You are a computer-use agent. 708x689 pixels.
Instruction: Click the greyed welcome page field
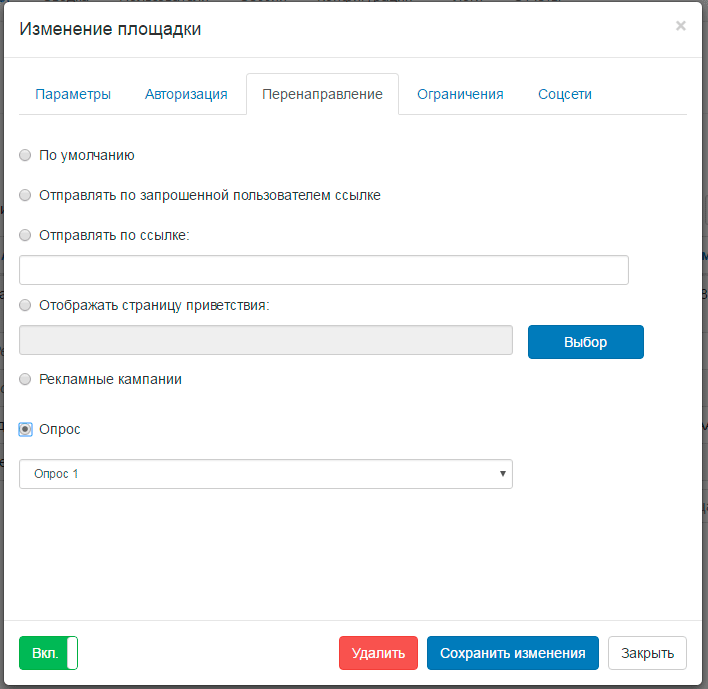pyautogui.click(x=266, y=341)
